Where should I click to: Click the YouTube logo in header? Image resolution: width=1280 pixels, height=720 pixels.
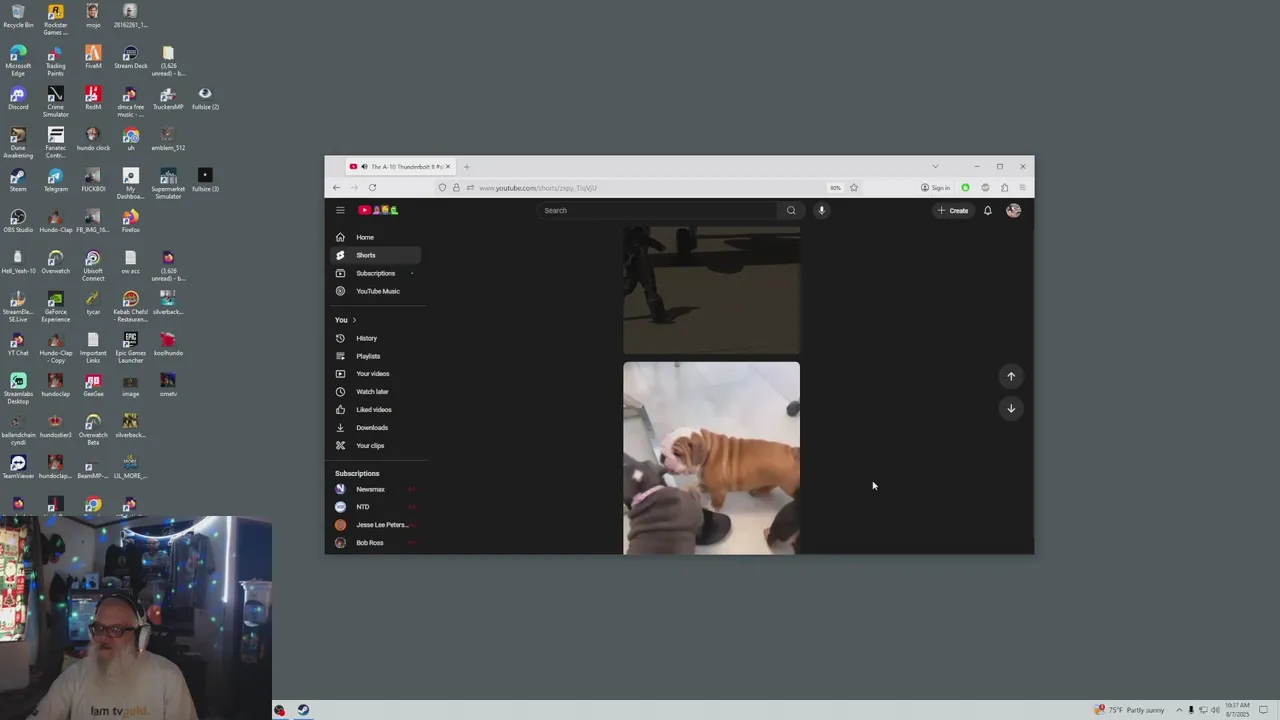pyautogui.click(x=378, y=210)
